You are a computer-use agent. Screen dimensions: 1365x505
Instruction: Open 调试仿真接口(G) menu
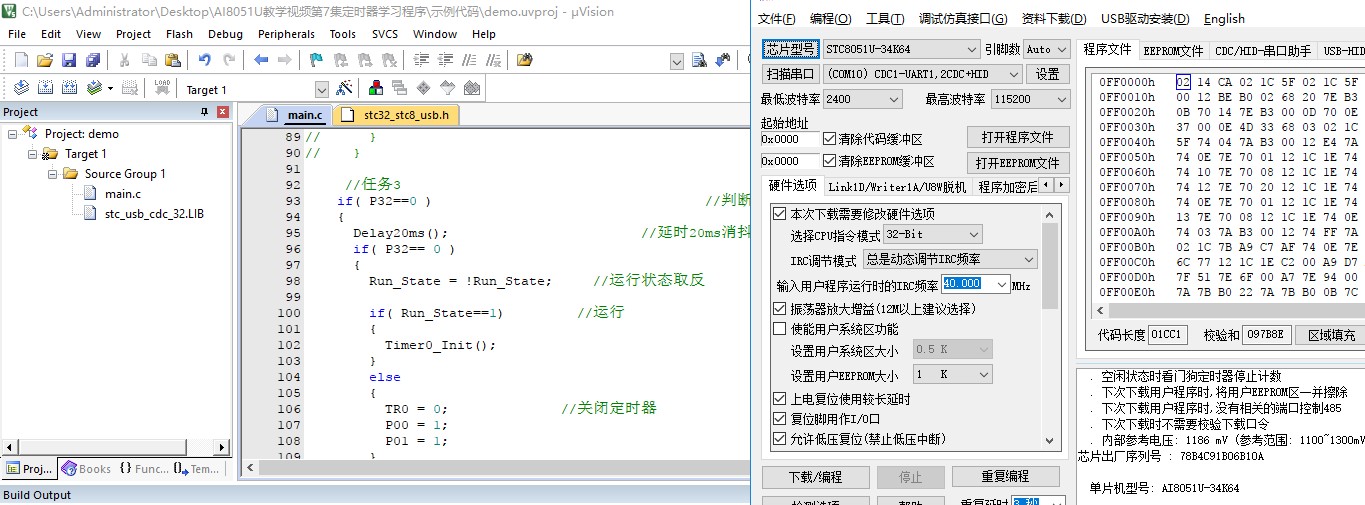point(962,19)
